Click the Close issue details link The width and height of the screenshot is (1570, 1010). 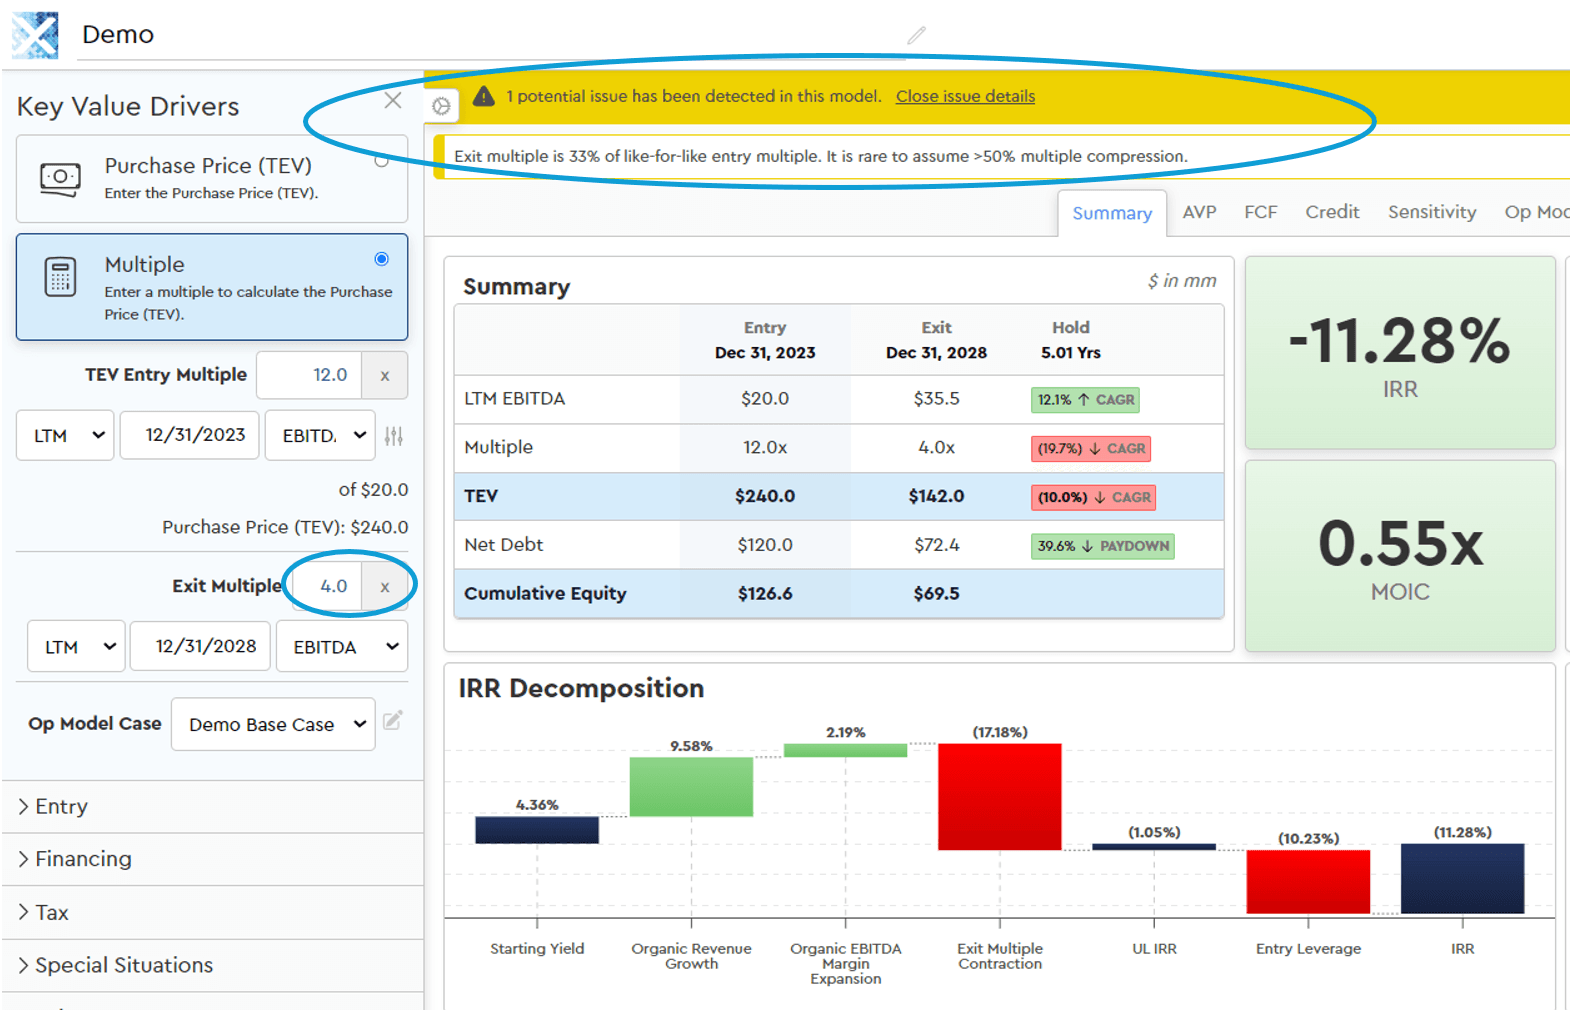[965, 97]
